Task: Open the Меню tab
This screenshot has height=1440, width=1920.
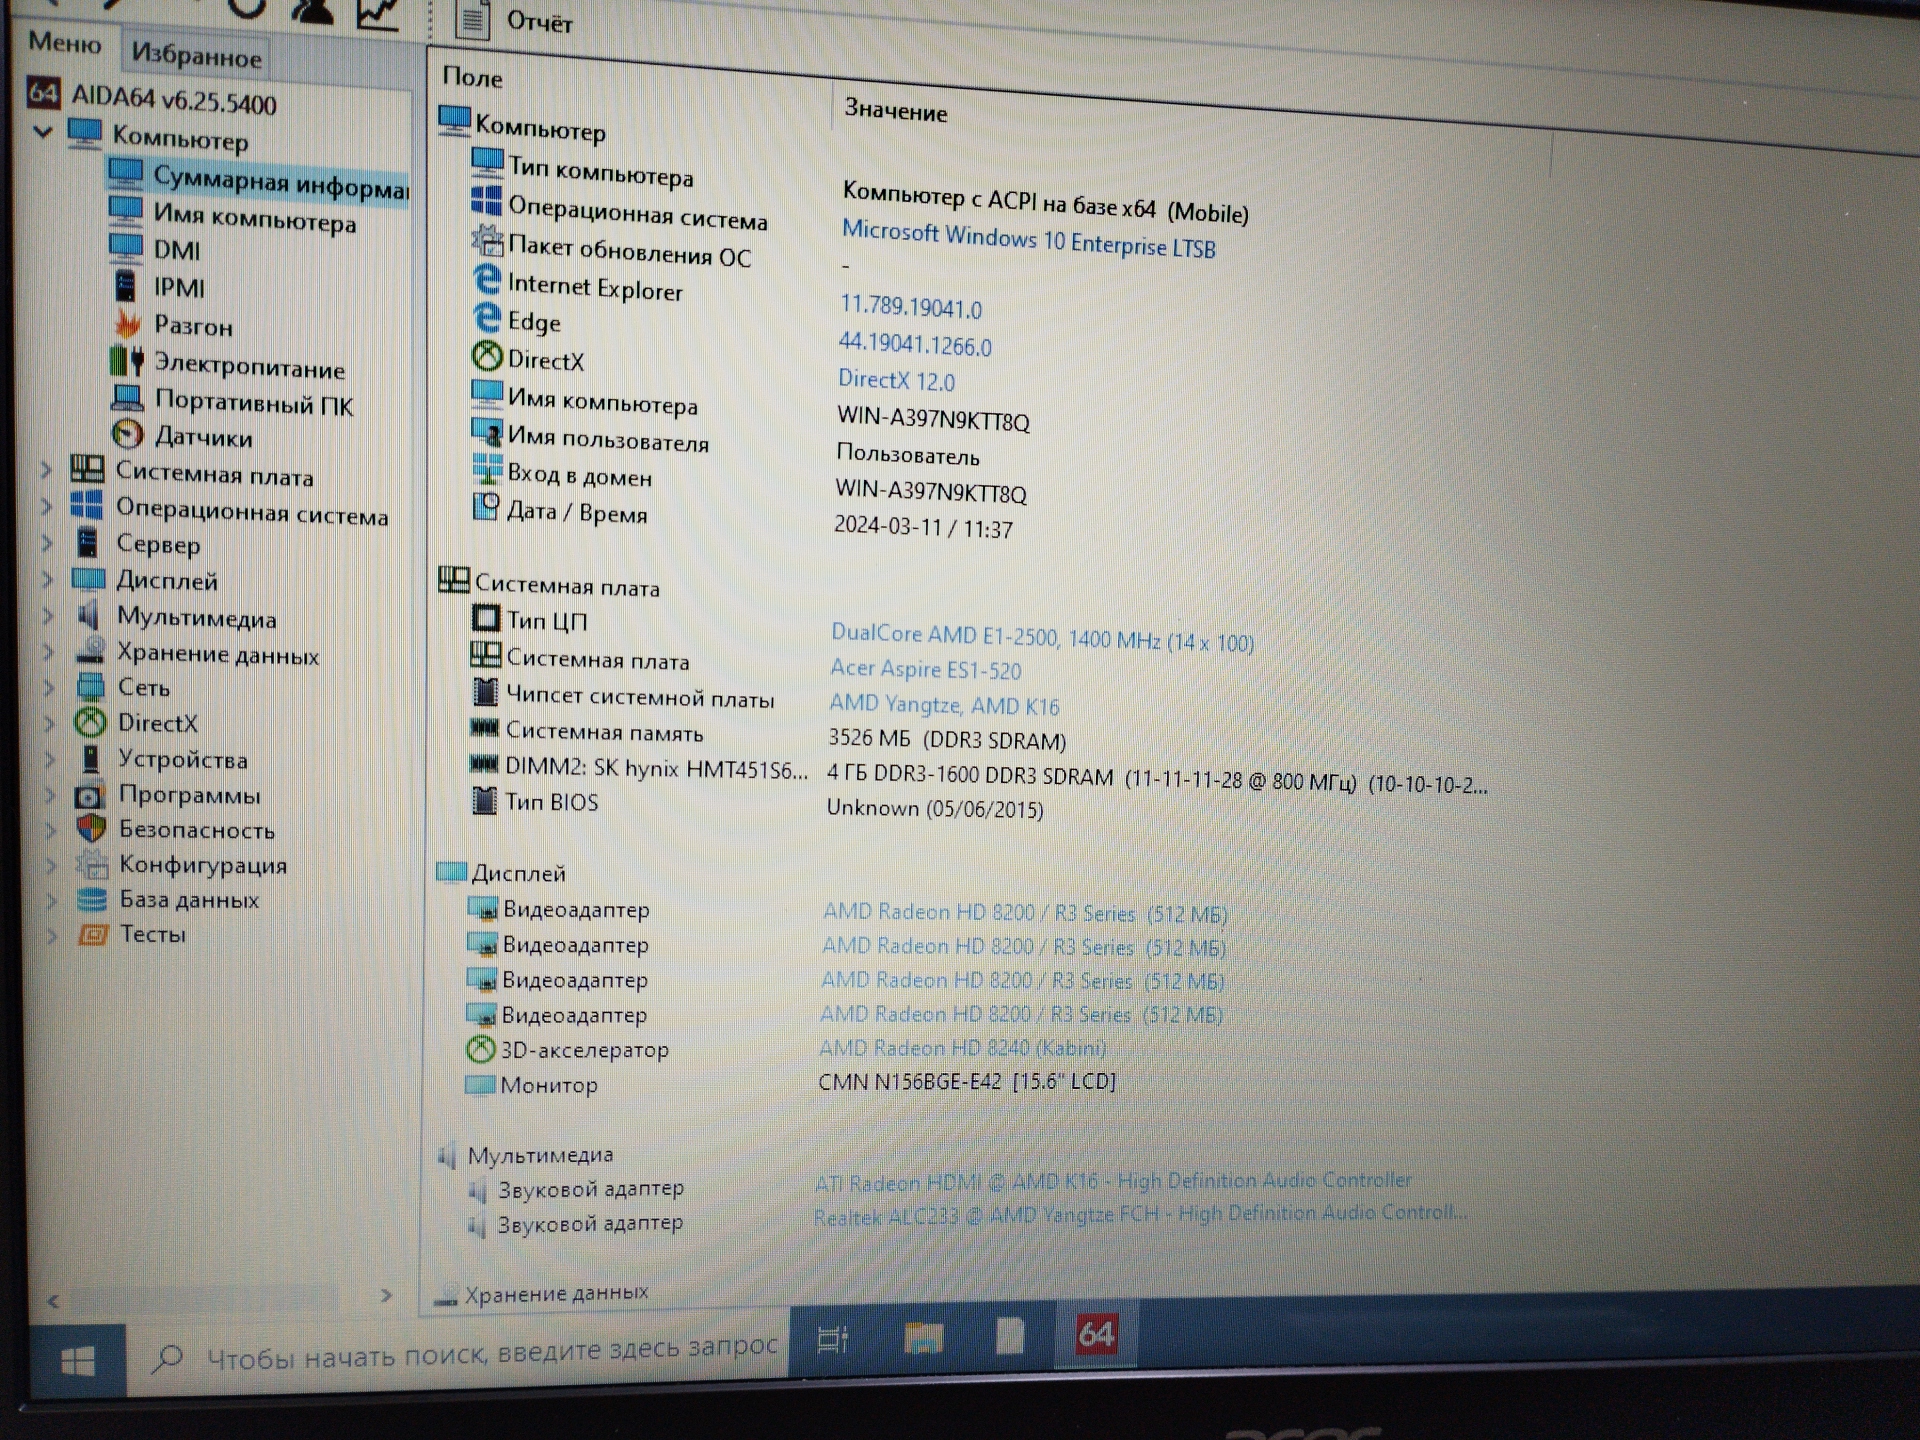Action: point(65,43)
